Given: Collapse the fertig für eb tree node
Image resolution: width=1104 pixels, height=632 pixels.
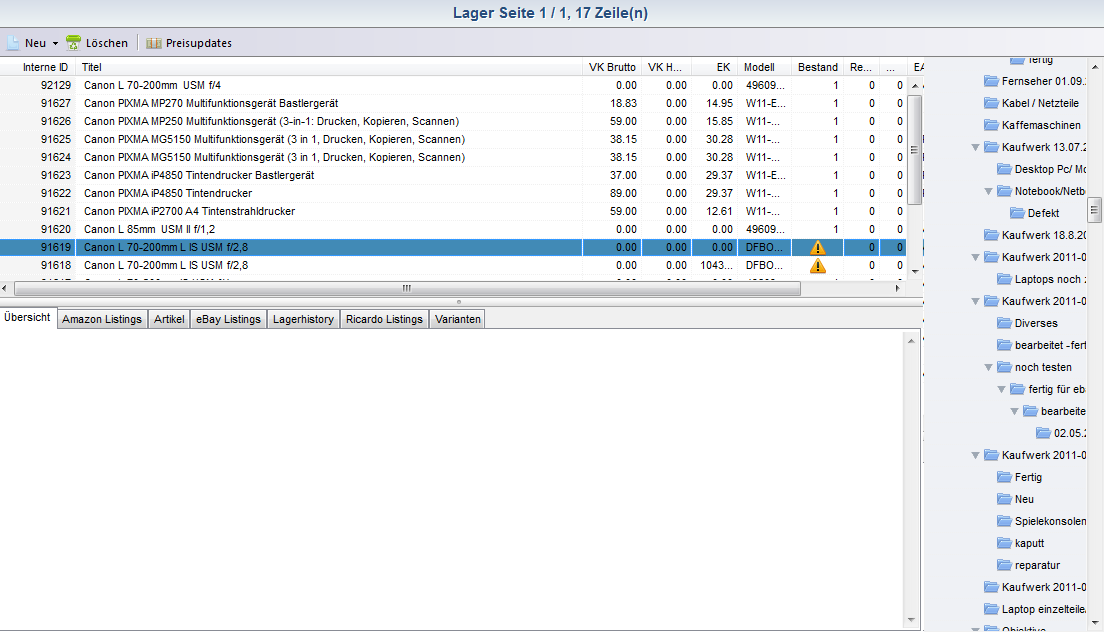Looking at the screenshot, I should coord(1002,389).
